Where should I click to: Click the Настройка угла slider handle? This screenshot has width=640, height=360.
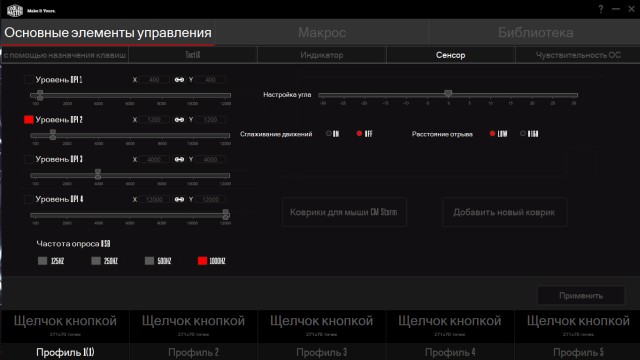tap(448, 93)
